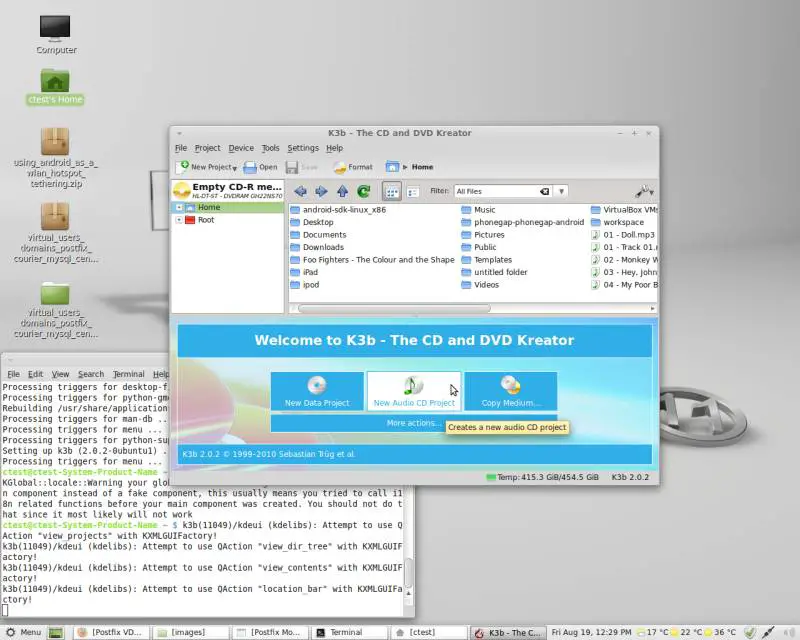Viewport: 800px width, 640px height.
Task: Click the show desktop icon beside Menu
Action: [x=56, y=632]
